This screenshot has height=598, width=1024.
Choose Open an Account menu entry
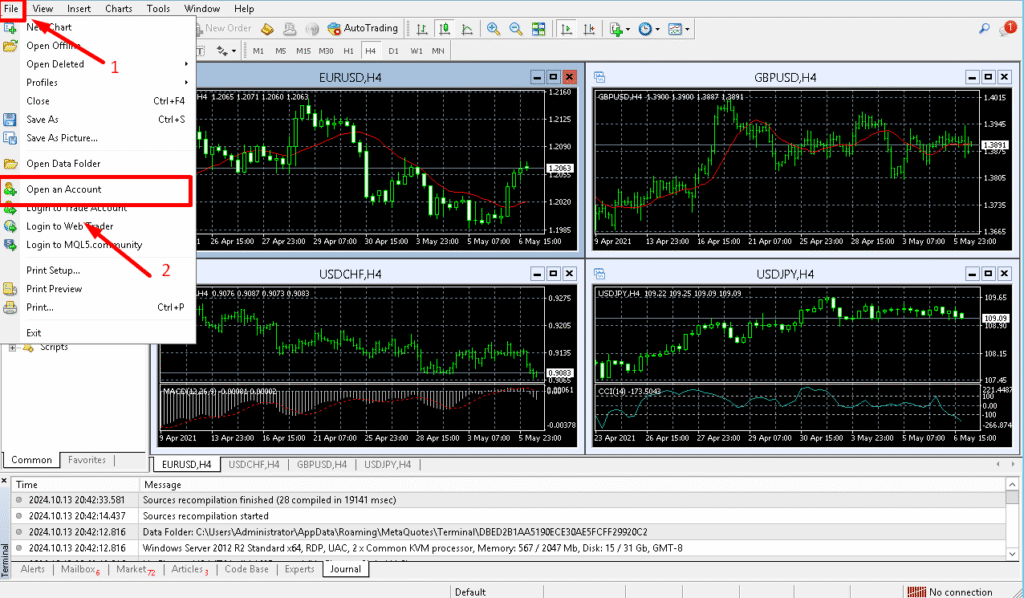point(97,190)
